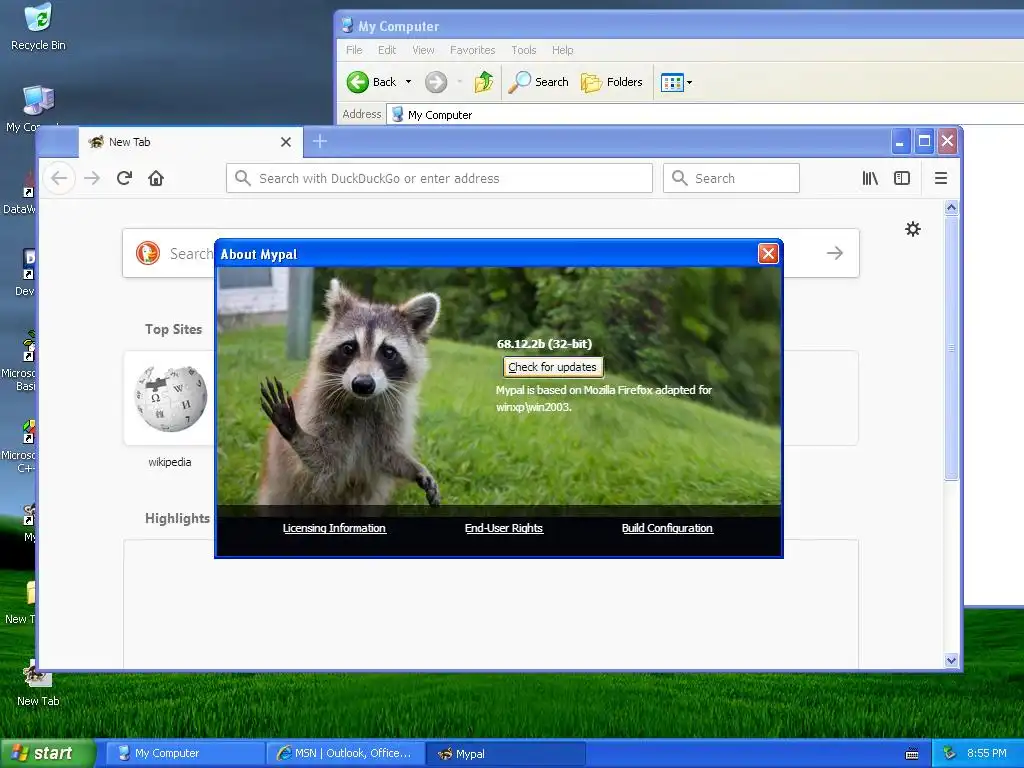Select the My Computer desktop icon

point(38,101)
